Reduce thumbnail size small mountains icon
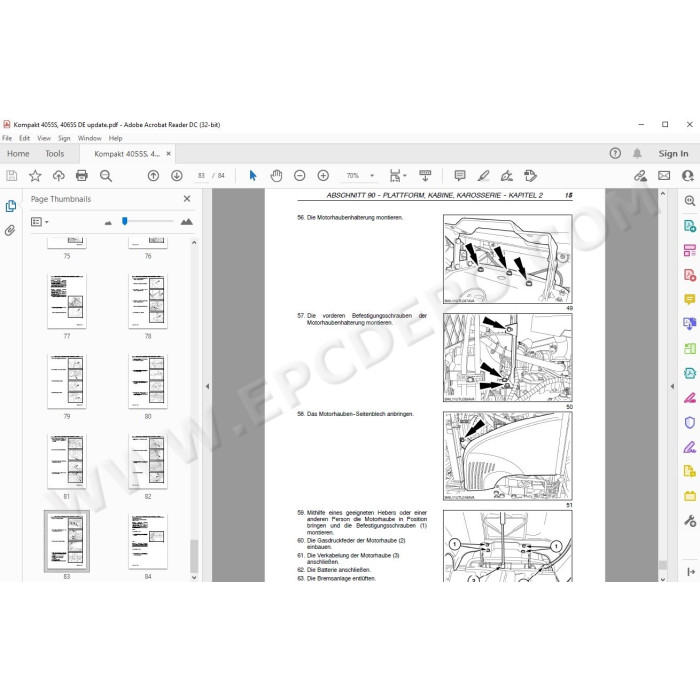 click(x=108, y=222)
